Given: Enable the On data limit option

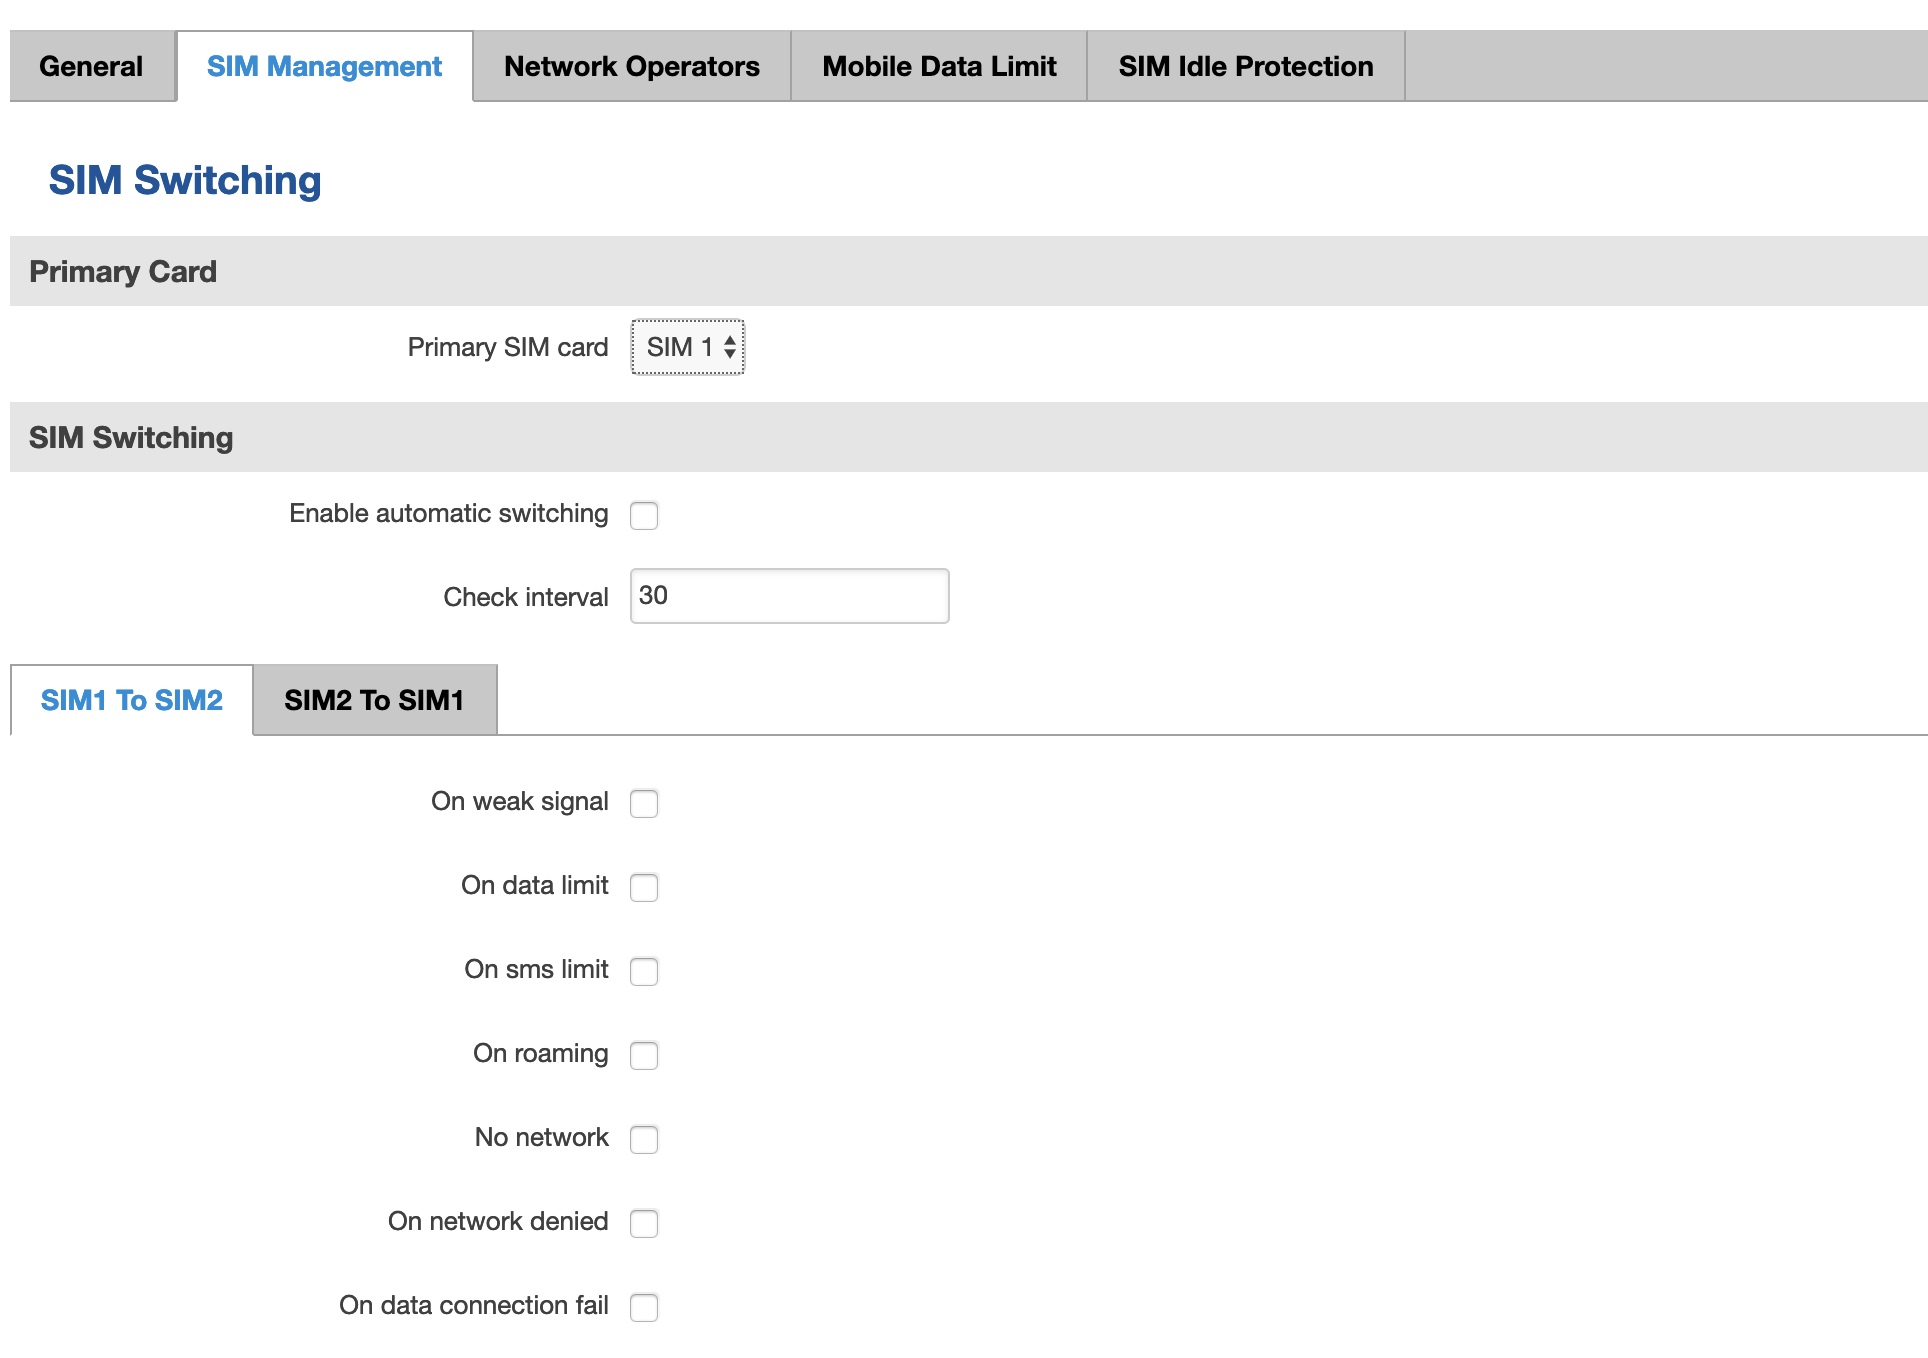Looking at the screenshot, I should (x=644, y=887).
